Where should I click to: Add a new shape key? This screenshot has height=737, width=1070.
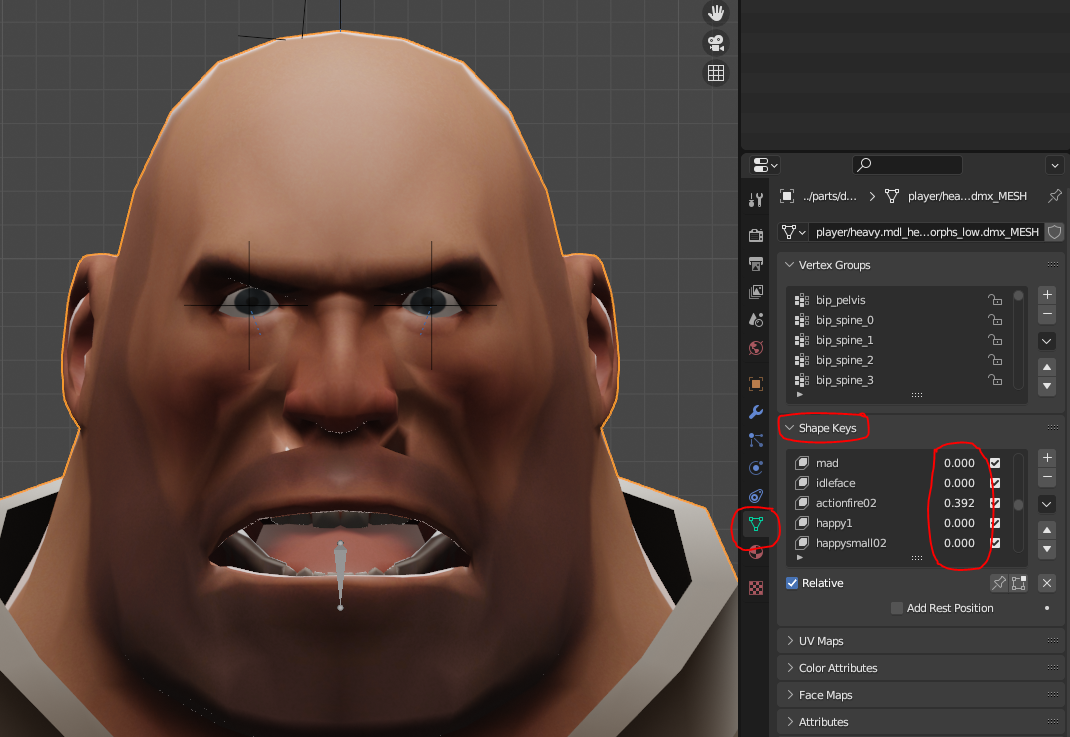coord(1047,457)
